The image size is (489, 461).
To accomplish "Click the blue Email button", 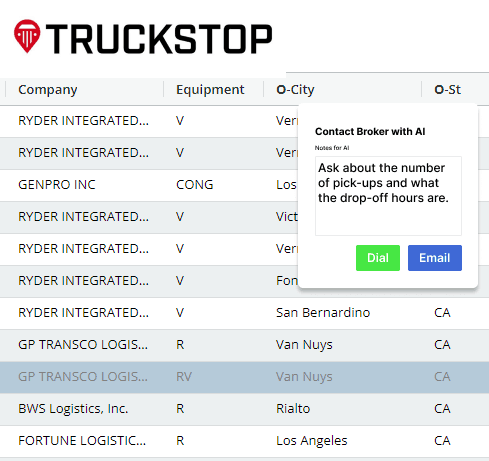I will (435, 258).
